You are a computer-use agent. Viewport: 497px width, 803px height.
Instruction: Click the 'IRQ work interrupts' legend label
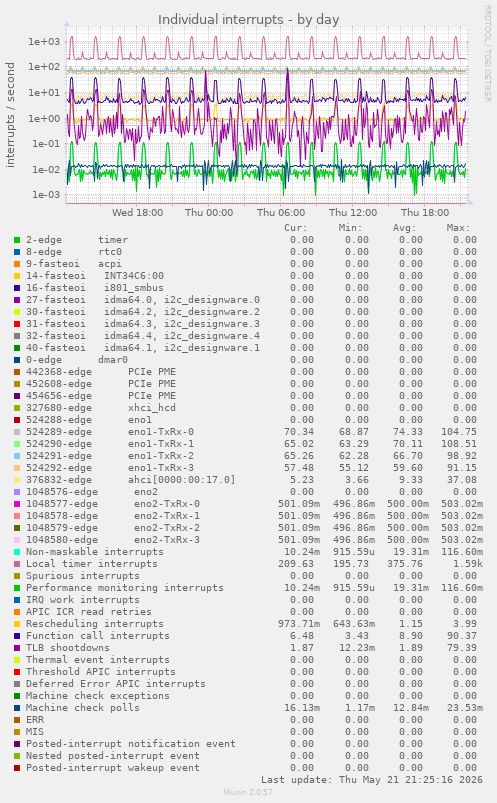point(83,600)
